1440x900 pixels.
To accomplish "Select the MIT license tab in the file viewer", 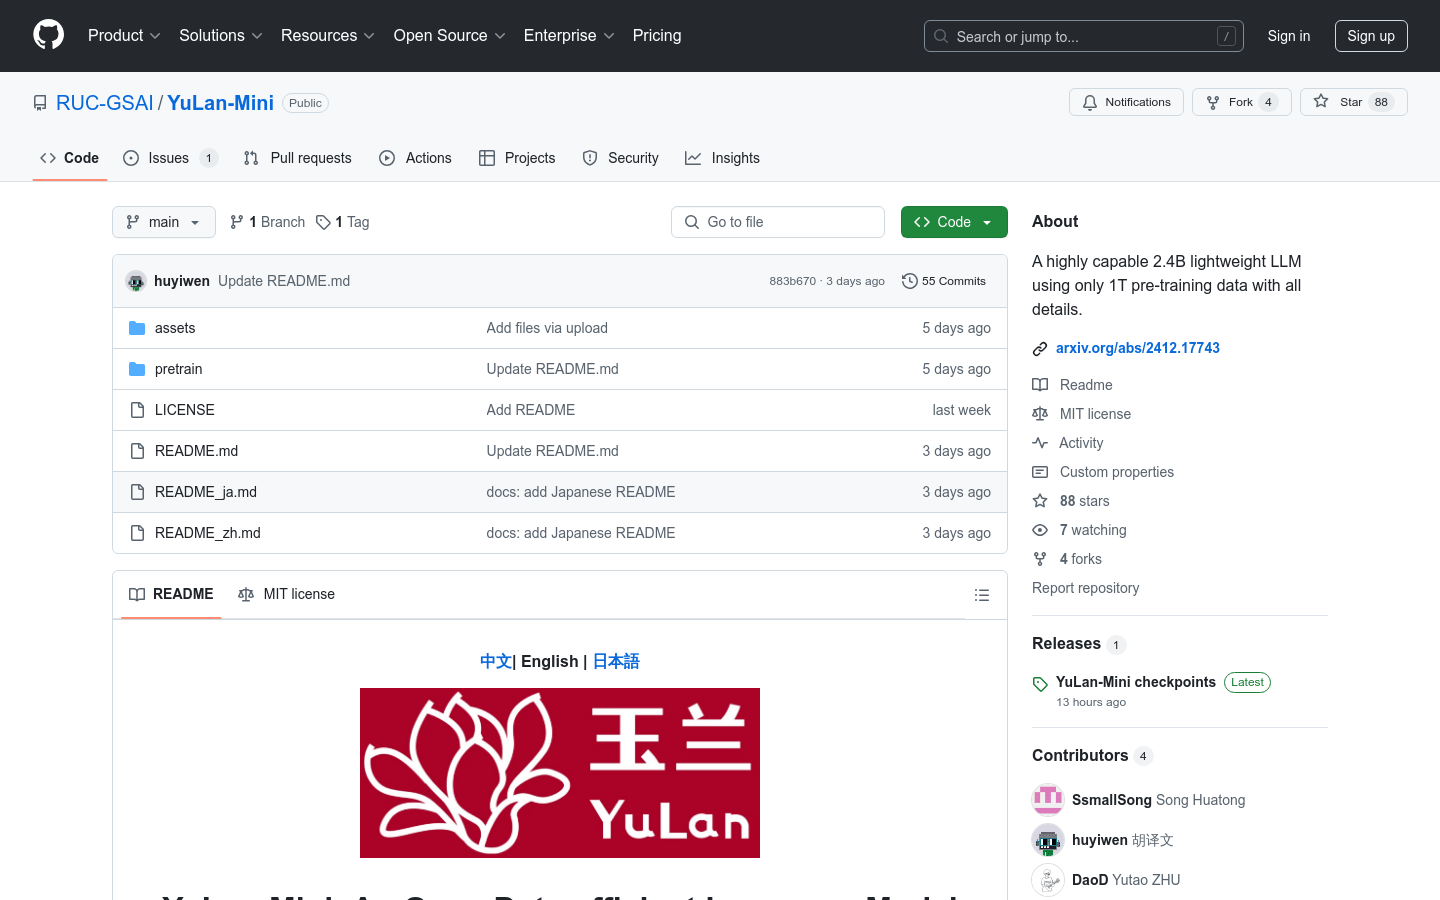I will [287, 594].
